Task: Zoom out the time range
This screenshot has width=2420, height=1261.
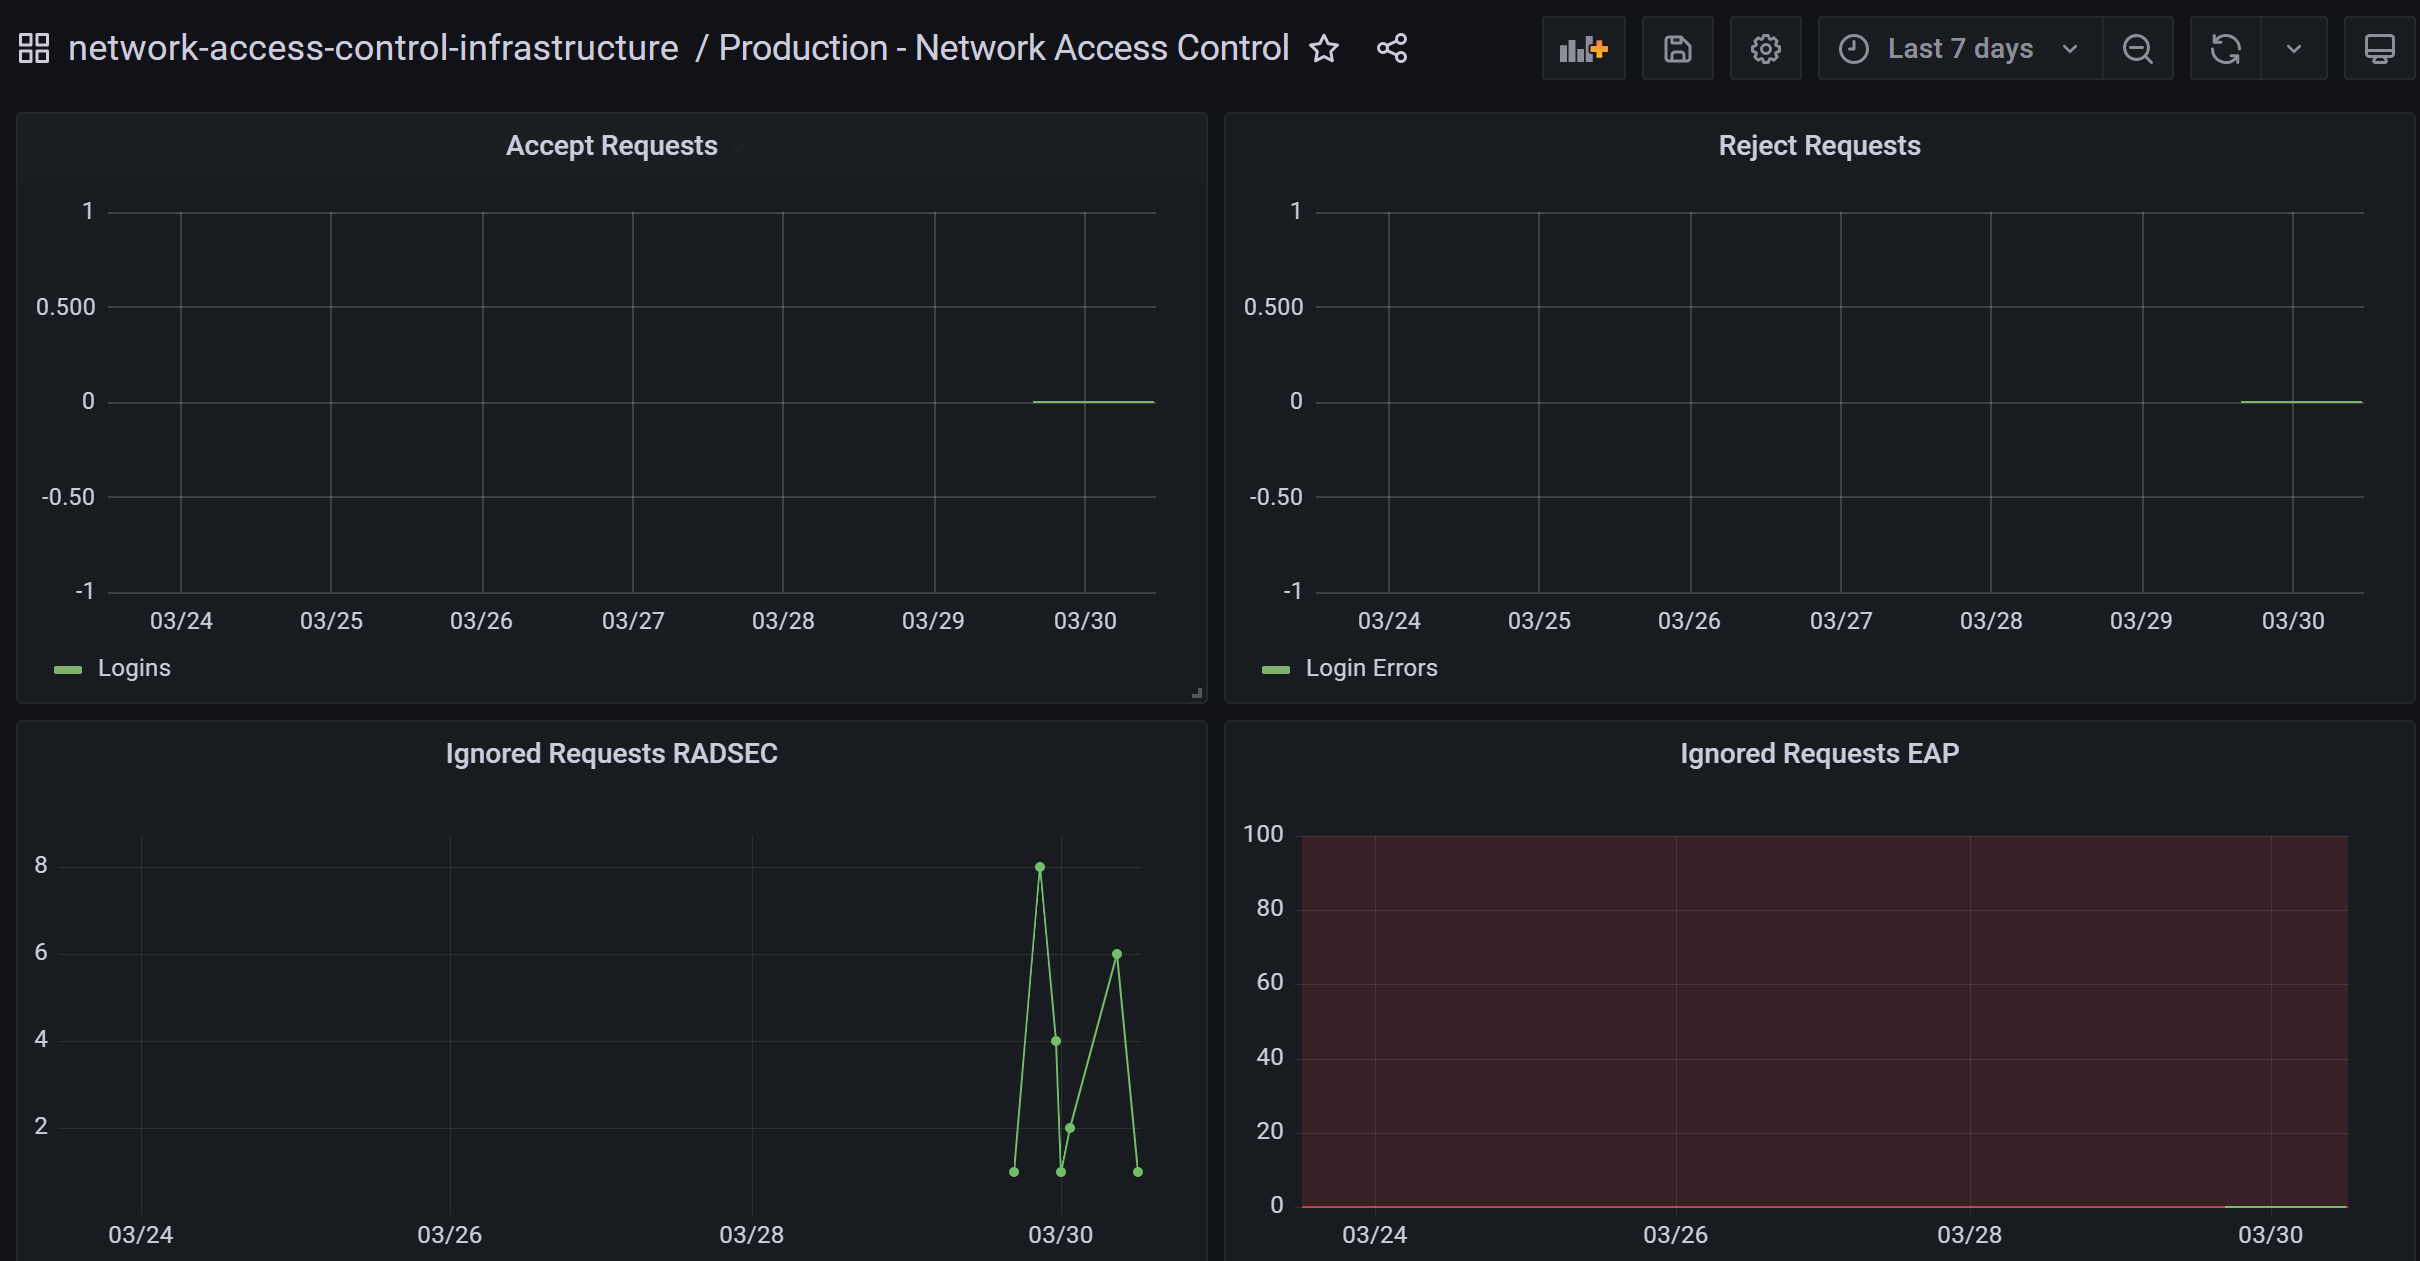Action: point(2138,48)
